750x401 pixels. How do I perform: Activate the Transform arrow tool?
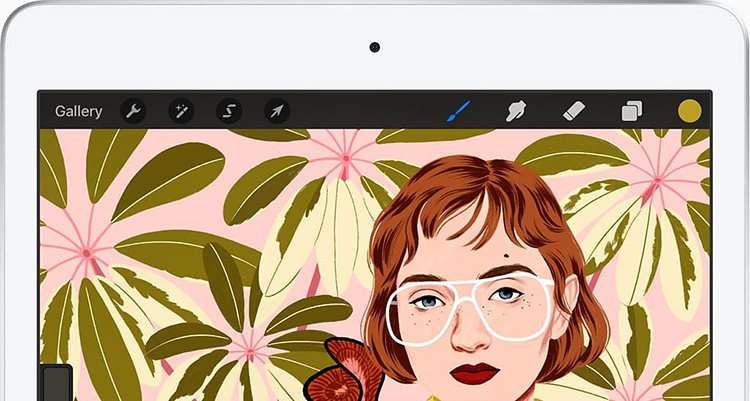(277, 111)
